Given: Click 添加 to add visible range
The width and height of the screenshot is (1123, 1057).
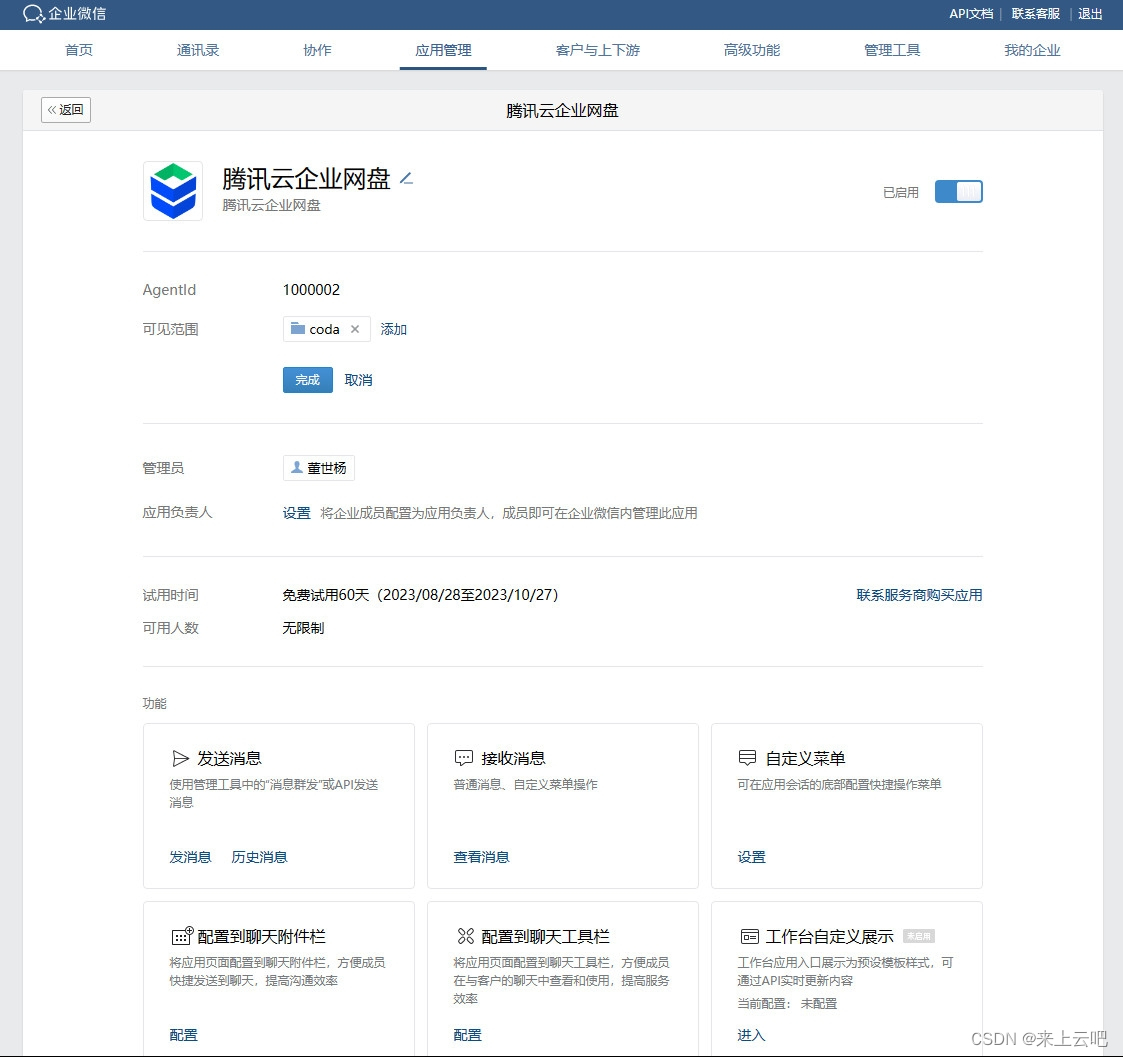Looking at the screenshot, I should coord(393,329).
